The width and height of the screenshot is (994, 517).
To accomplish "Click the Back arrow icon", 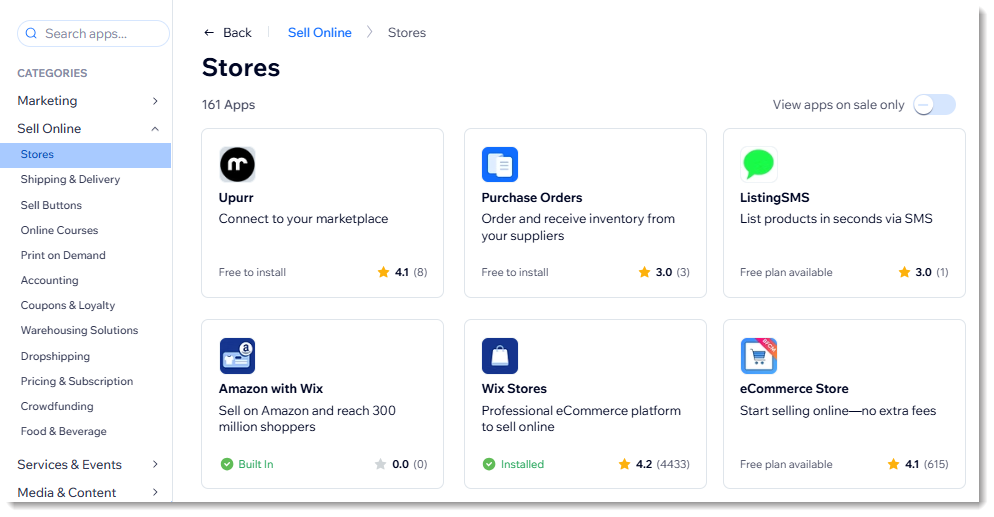I will (x=209, y=33).
